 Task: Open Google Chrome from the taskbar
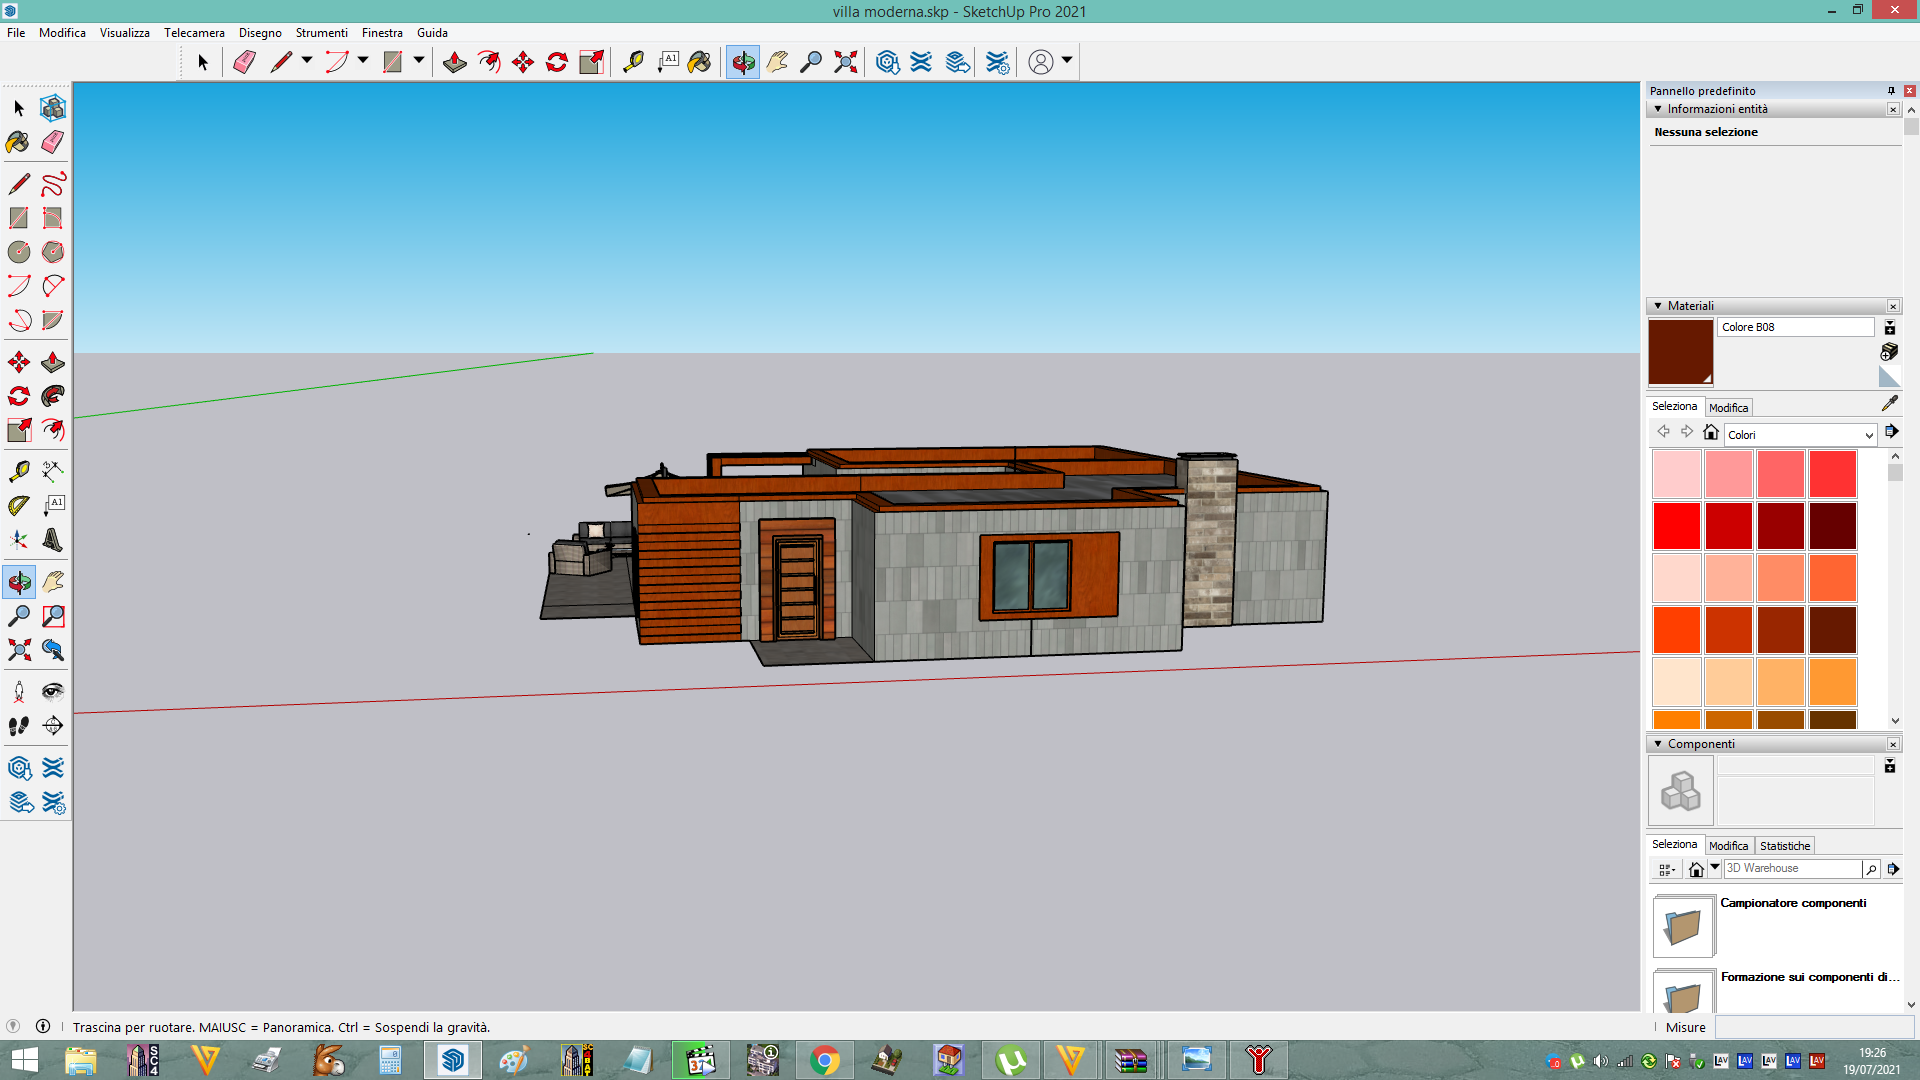[825, 1060]
